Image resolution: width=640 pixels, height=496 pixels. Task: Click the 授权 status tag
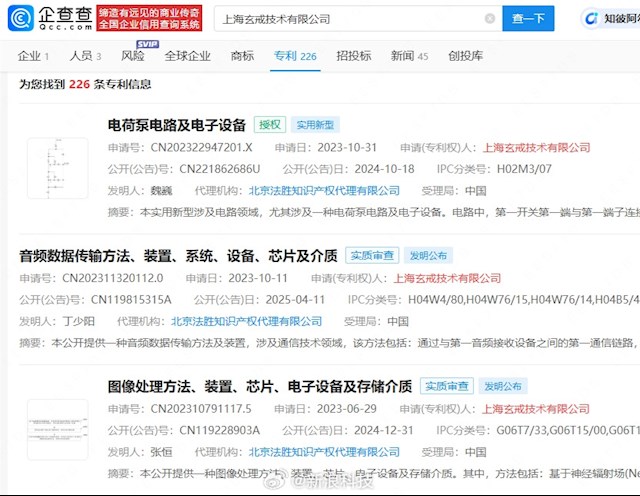click(270, 125)
